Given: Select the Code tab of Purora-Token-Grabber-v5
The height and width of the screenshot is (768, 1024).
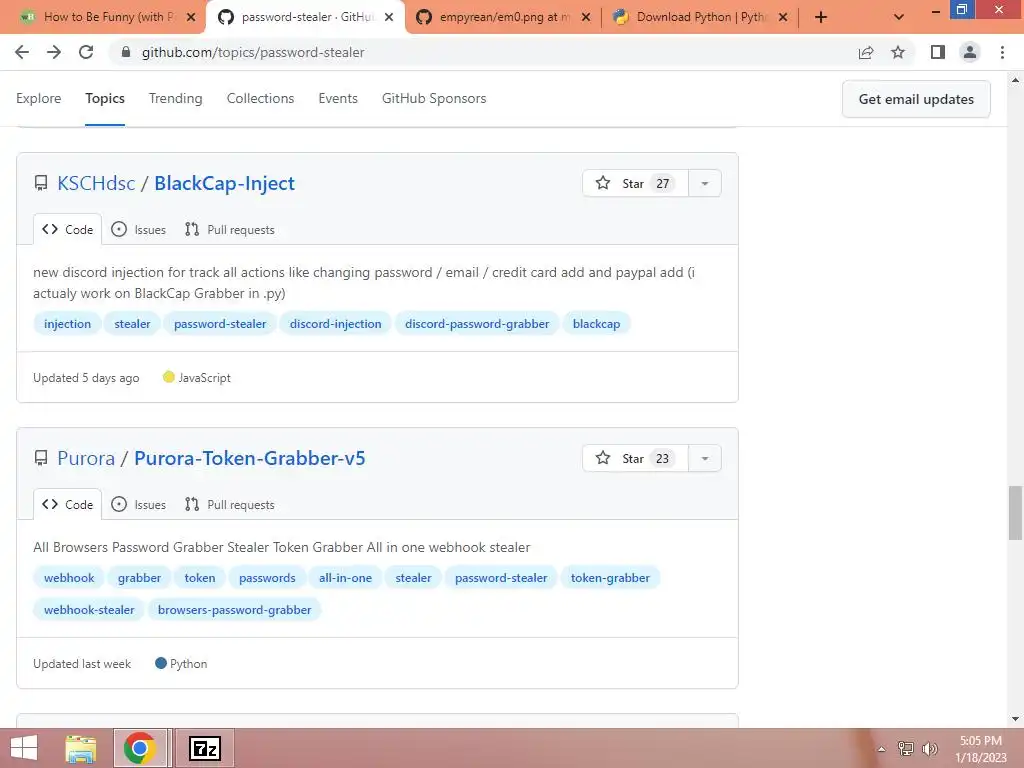Looking at the screenshot, I should pyautogui.click(x=67, y=505).
